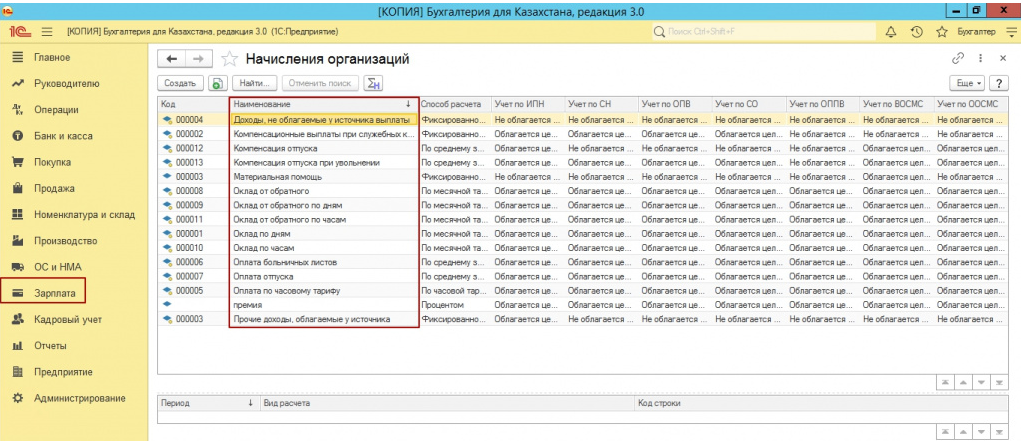Navigate back with the left arrow
The height and width of the screenshot is (441, 1021).
click(171, 60)
